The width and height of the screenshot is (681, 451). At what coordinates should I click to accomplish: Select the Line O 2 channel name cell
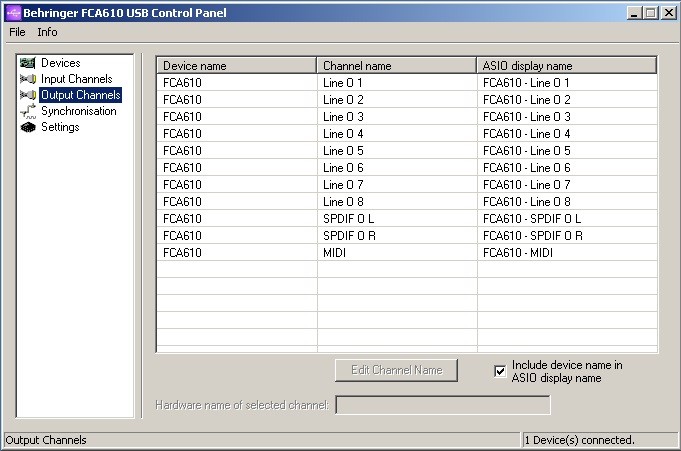[x=397, y=99]
